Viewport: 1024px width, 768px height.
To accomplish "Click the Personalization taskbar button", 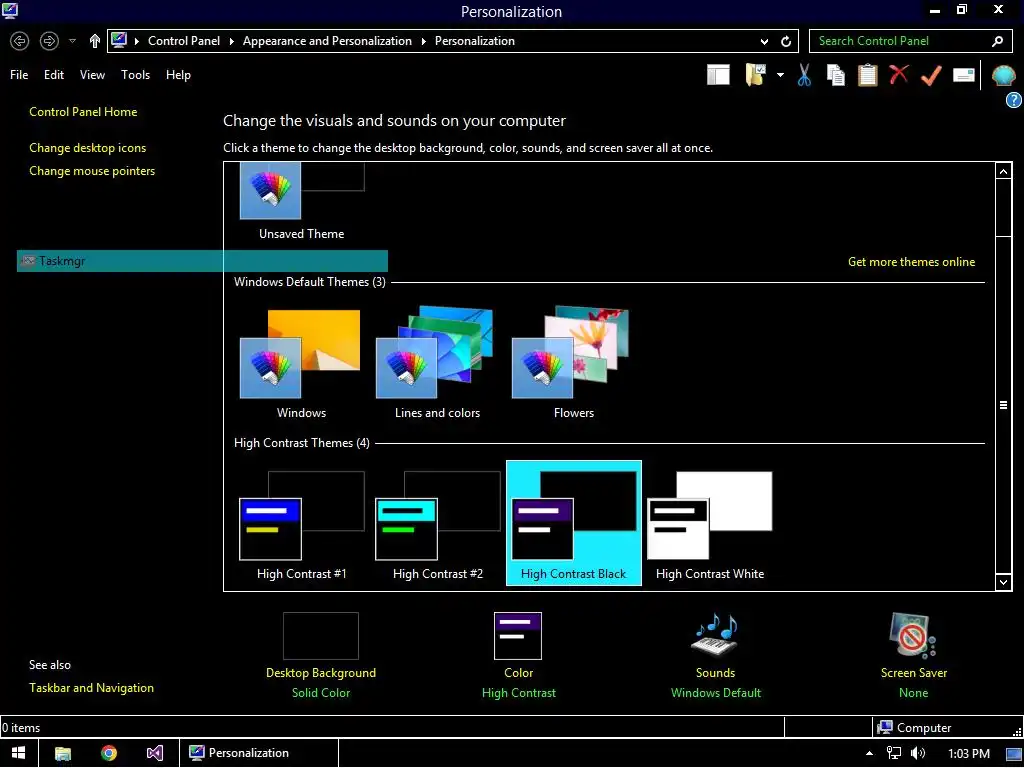I will tap(259, 753).
